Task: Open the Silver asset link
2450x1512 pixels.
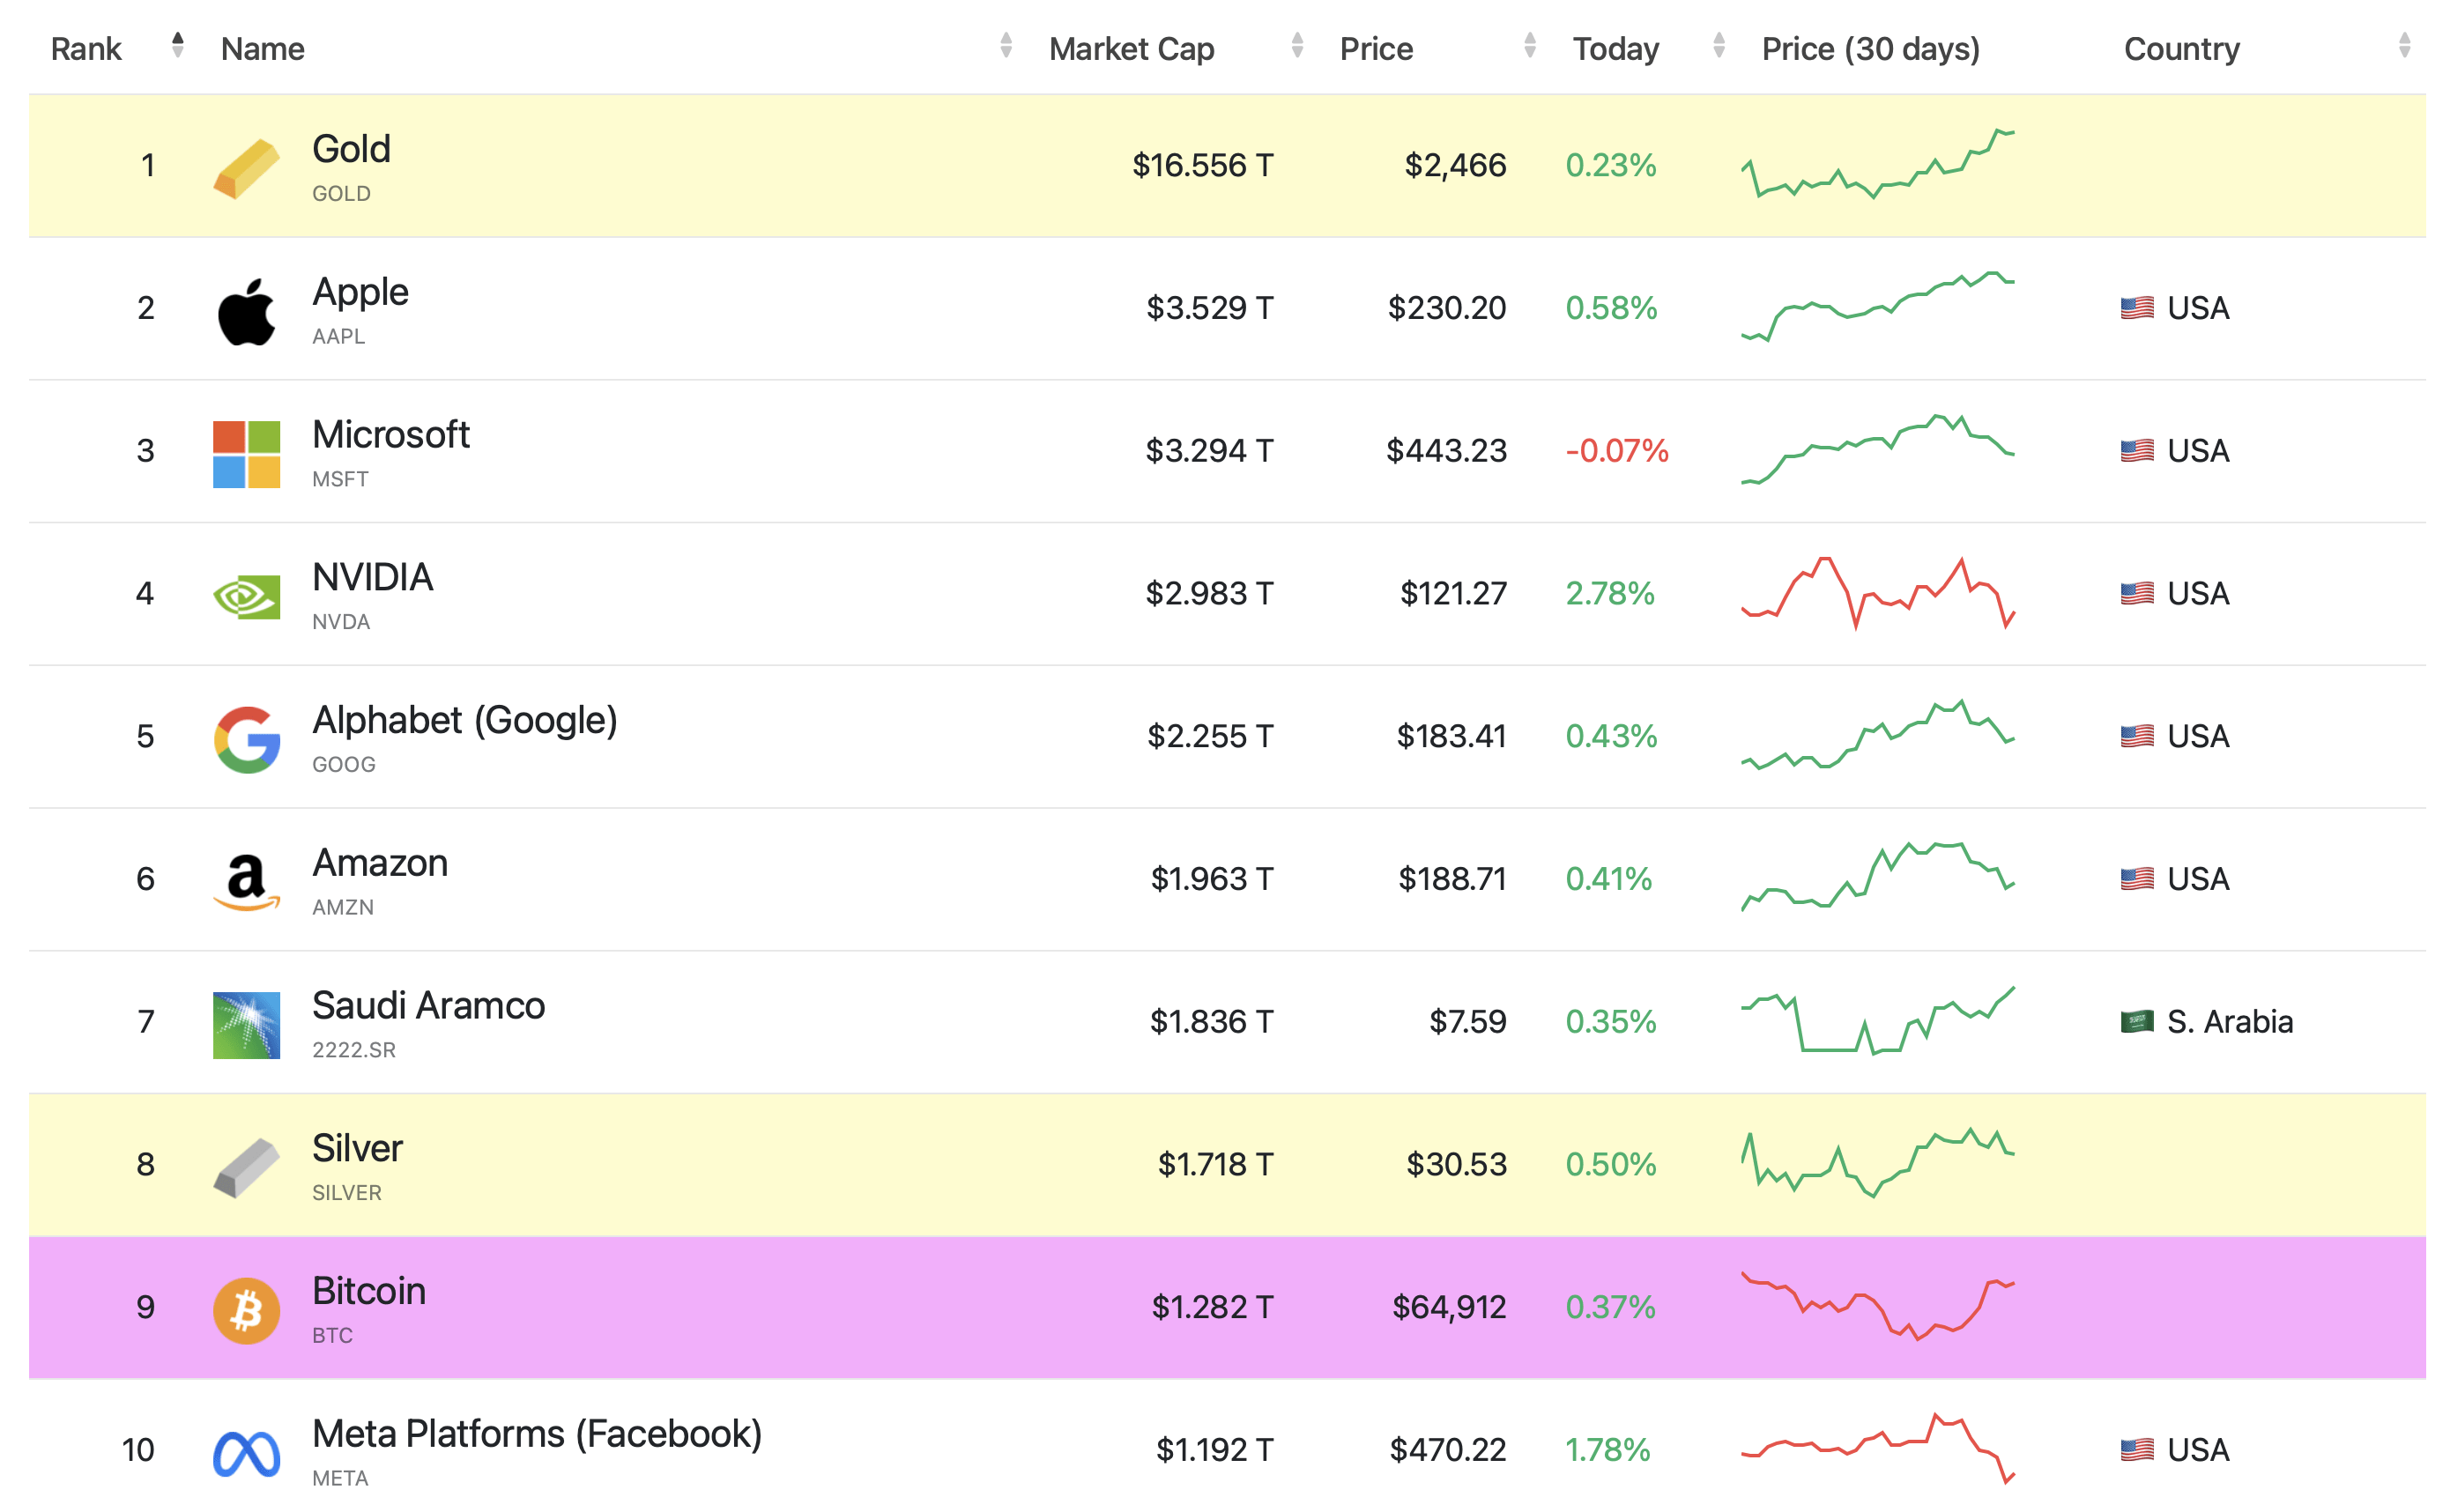Action: pos(357,1148)
